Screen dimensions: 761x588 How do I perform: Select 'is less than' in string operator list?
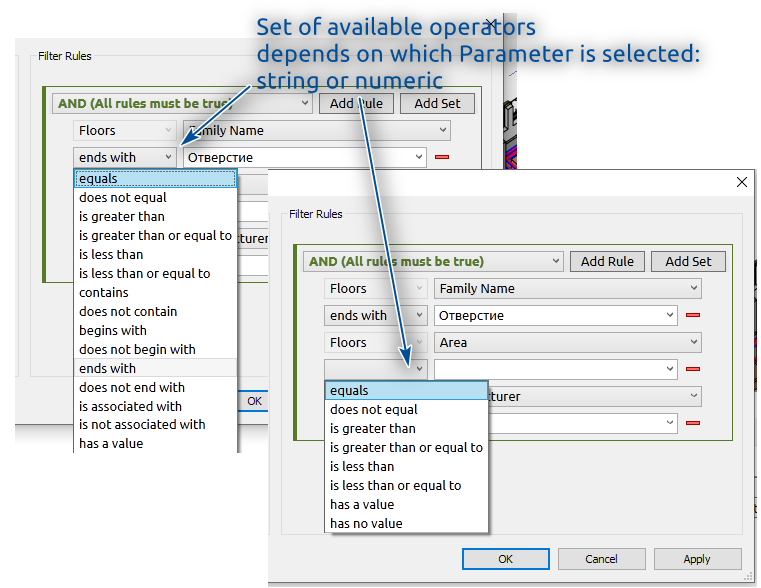pyautogui.click(x=155, y=254)
